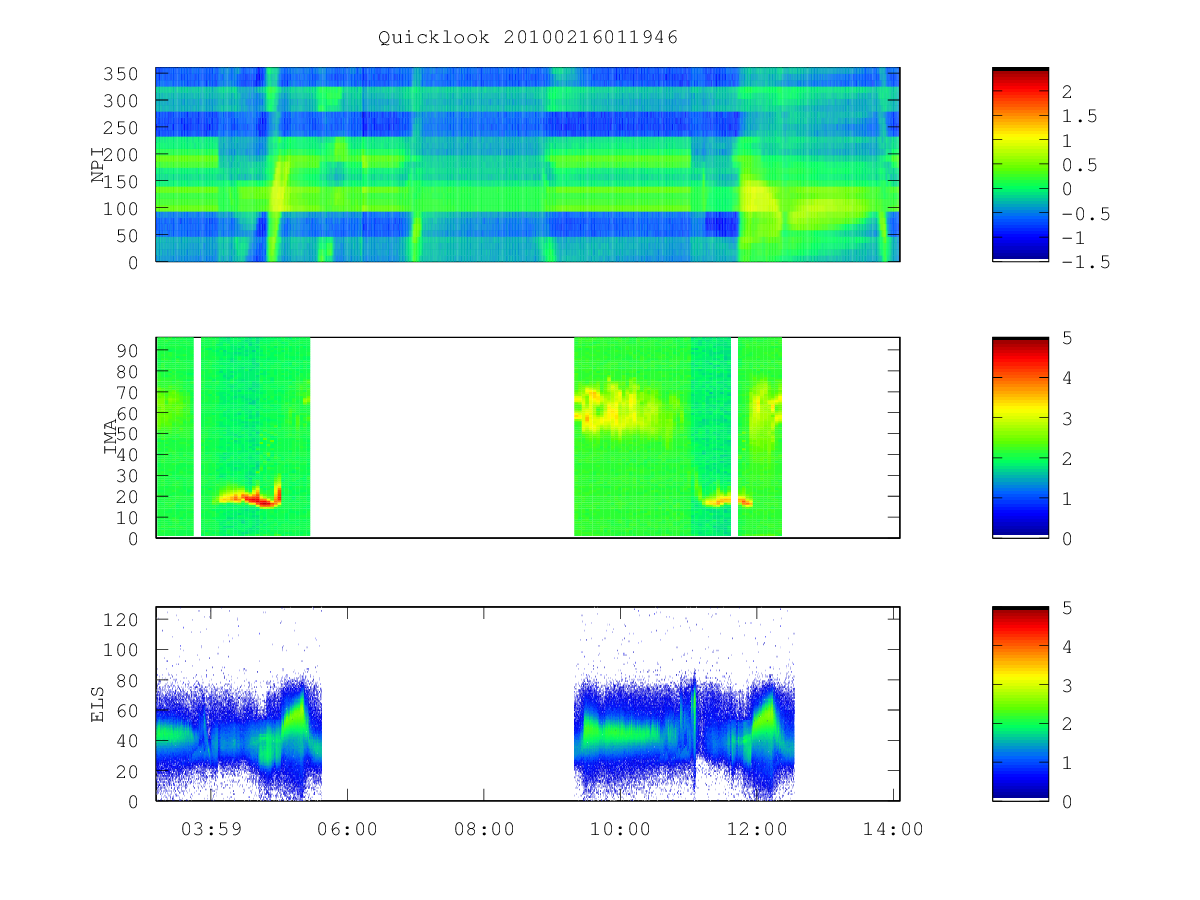Click the IMA axis label
Screen dimensions: 1200x900
click(112, 437)
